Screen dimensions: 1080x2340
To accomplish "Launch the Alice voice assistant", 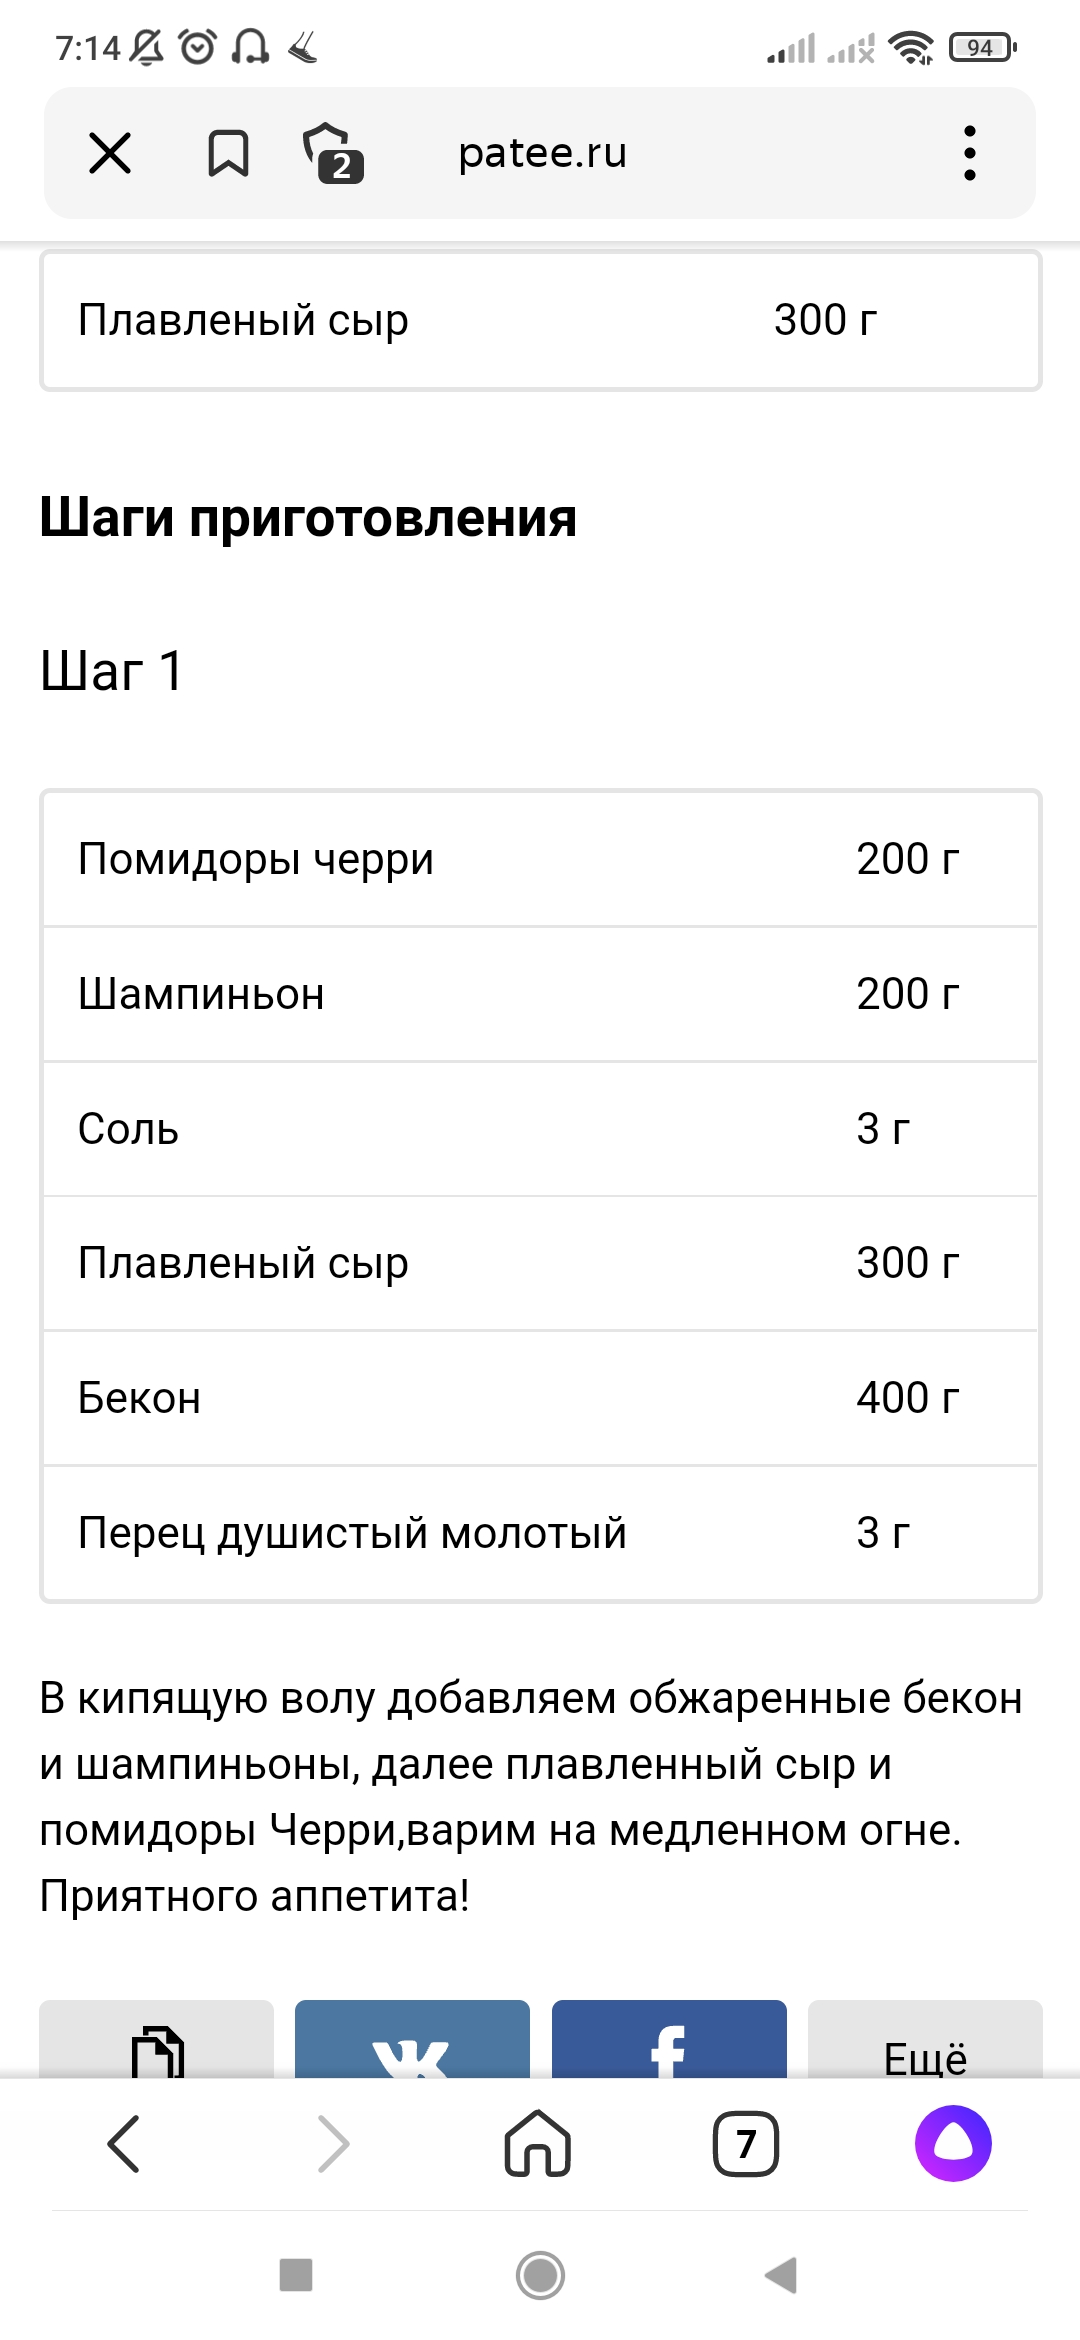I will pos(953,2144).
